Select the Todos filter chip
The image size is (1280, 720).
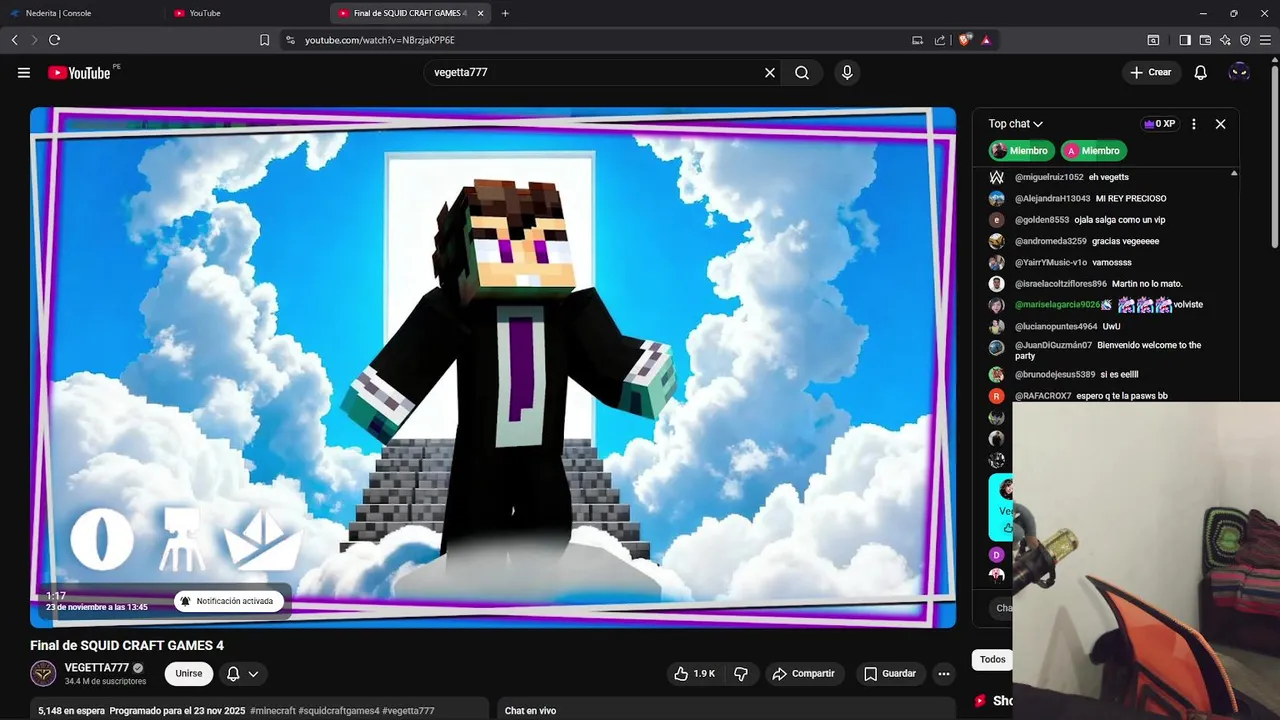[992, 659]
